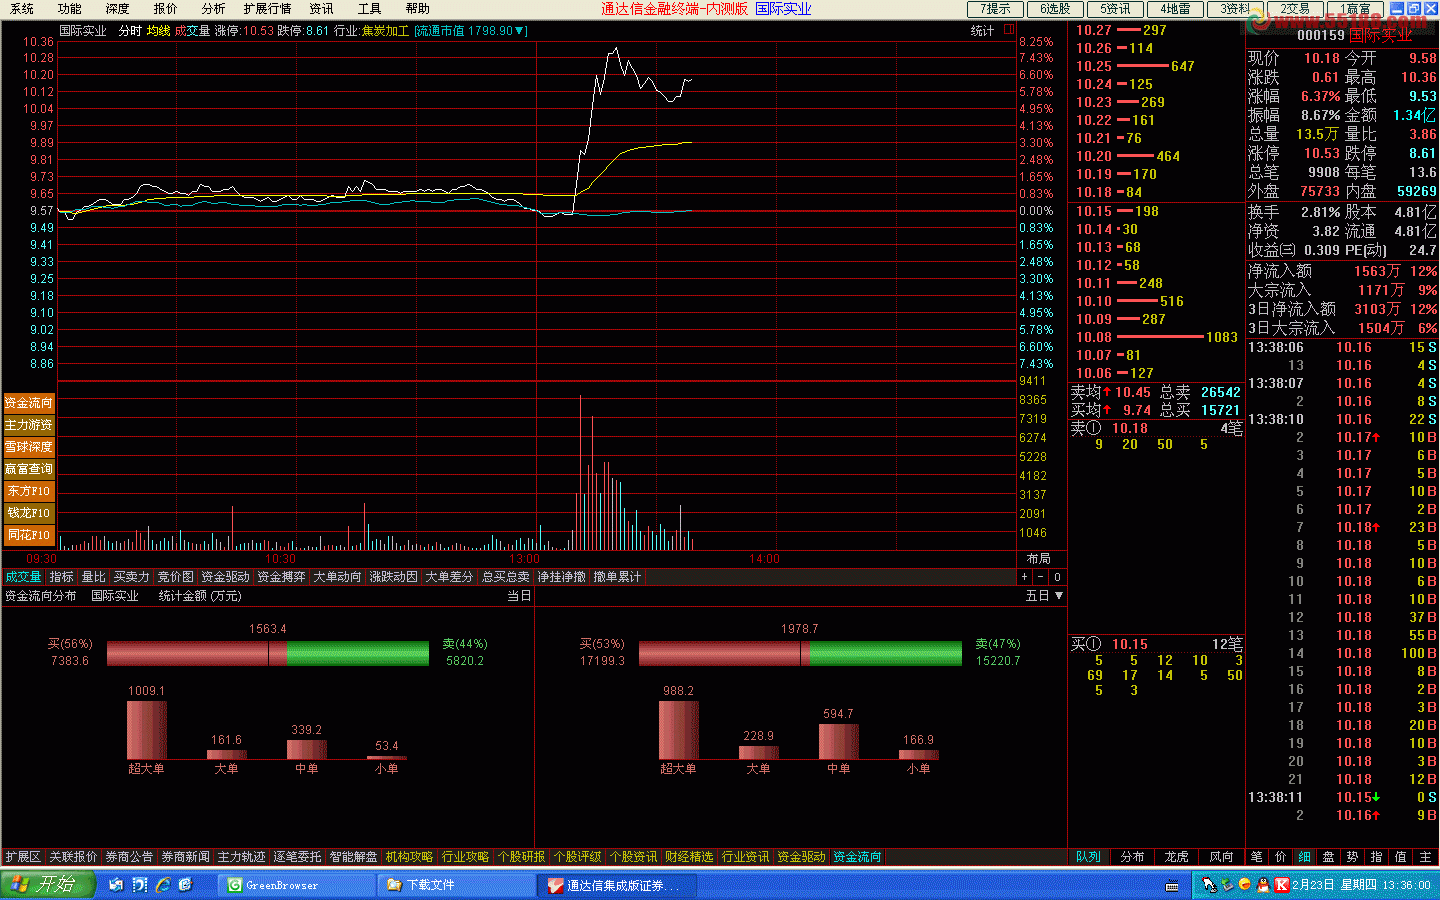
Task: Open the 东方F10 side panel button
Action: [x=29, y=491]
